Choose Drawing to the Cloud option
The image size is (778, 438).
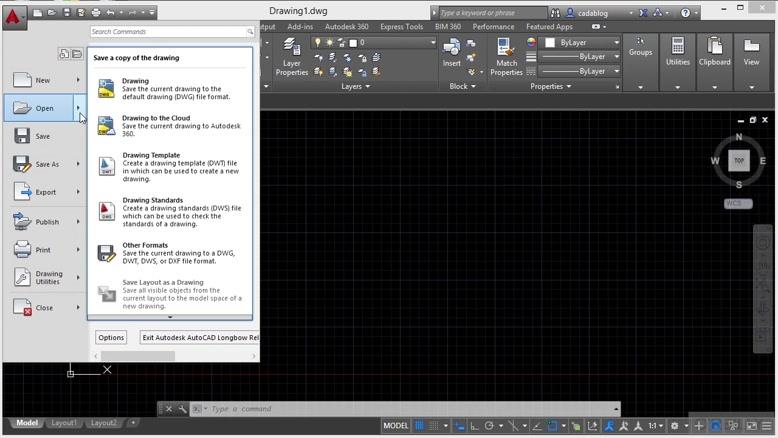(170, 126)
